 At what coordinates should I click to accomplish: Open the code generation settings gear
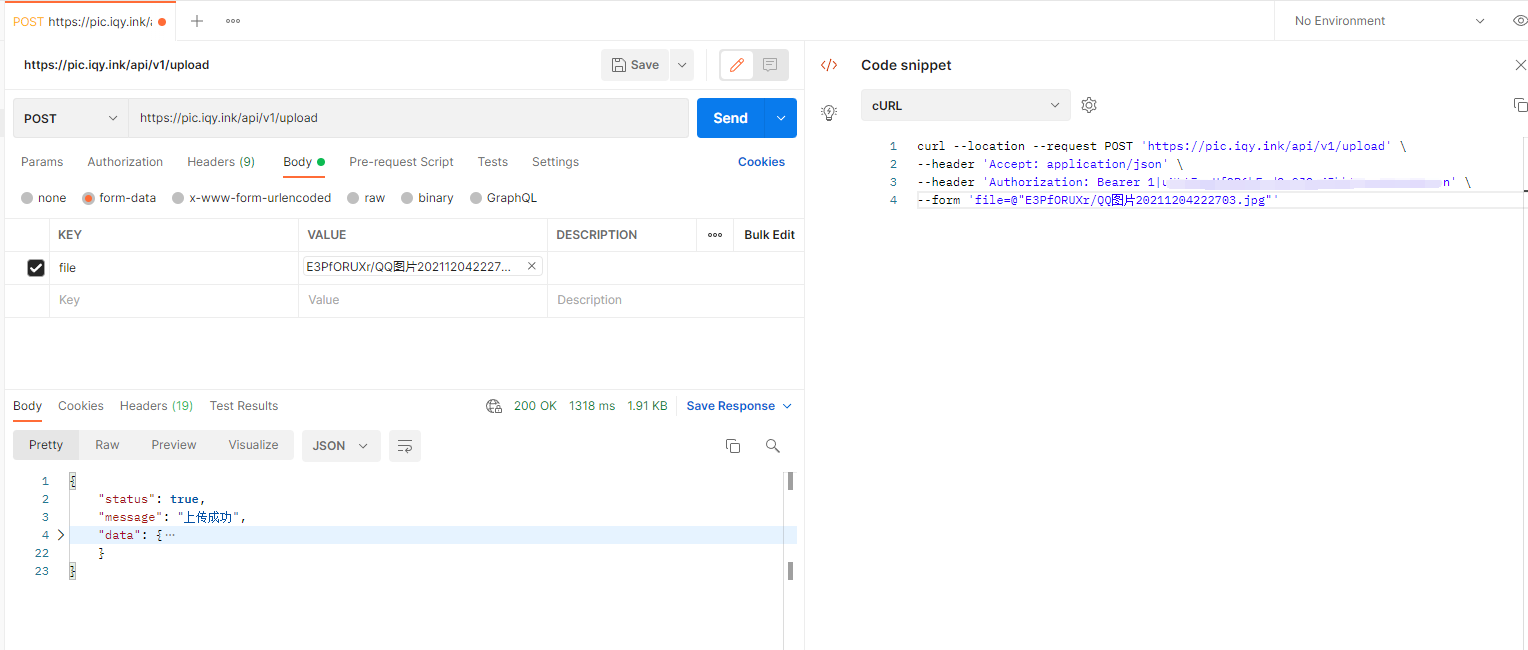(x=1089, y=105)
